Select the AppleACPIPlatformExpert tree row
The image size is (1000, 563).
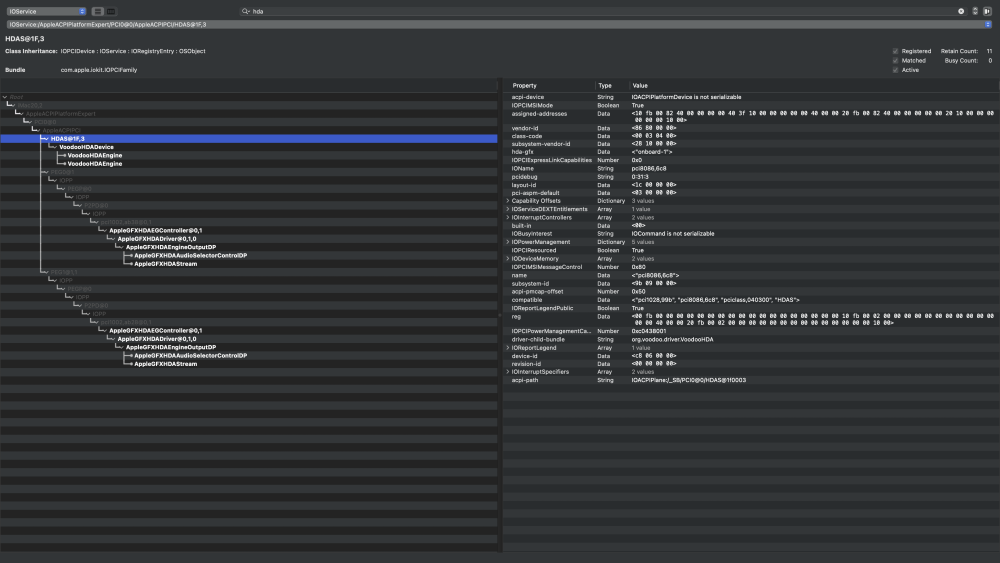click(249, 113)
